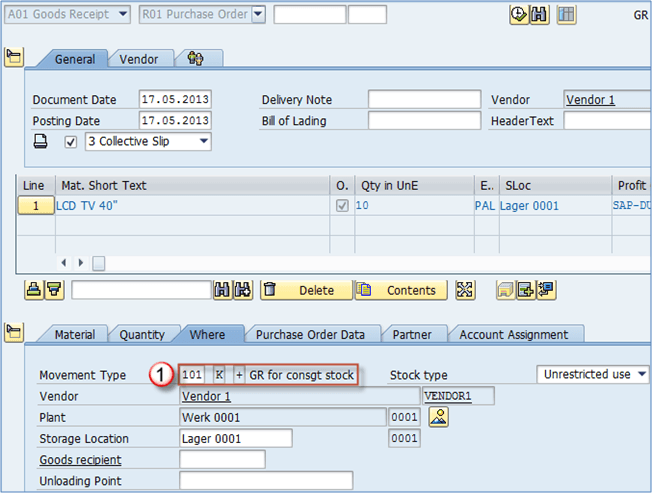
Task: Click the binoculars find icon at top
Action: [539, 14]
